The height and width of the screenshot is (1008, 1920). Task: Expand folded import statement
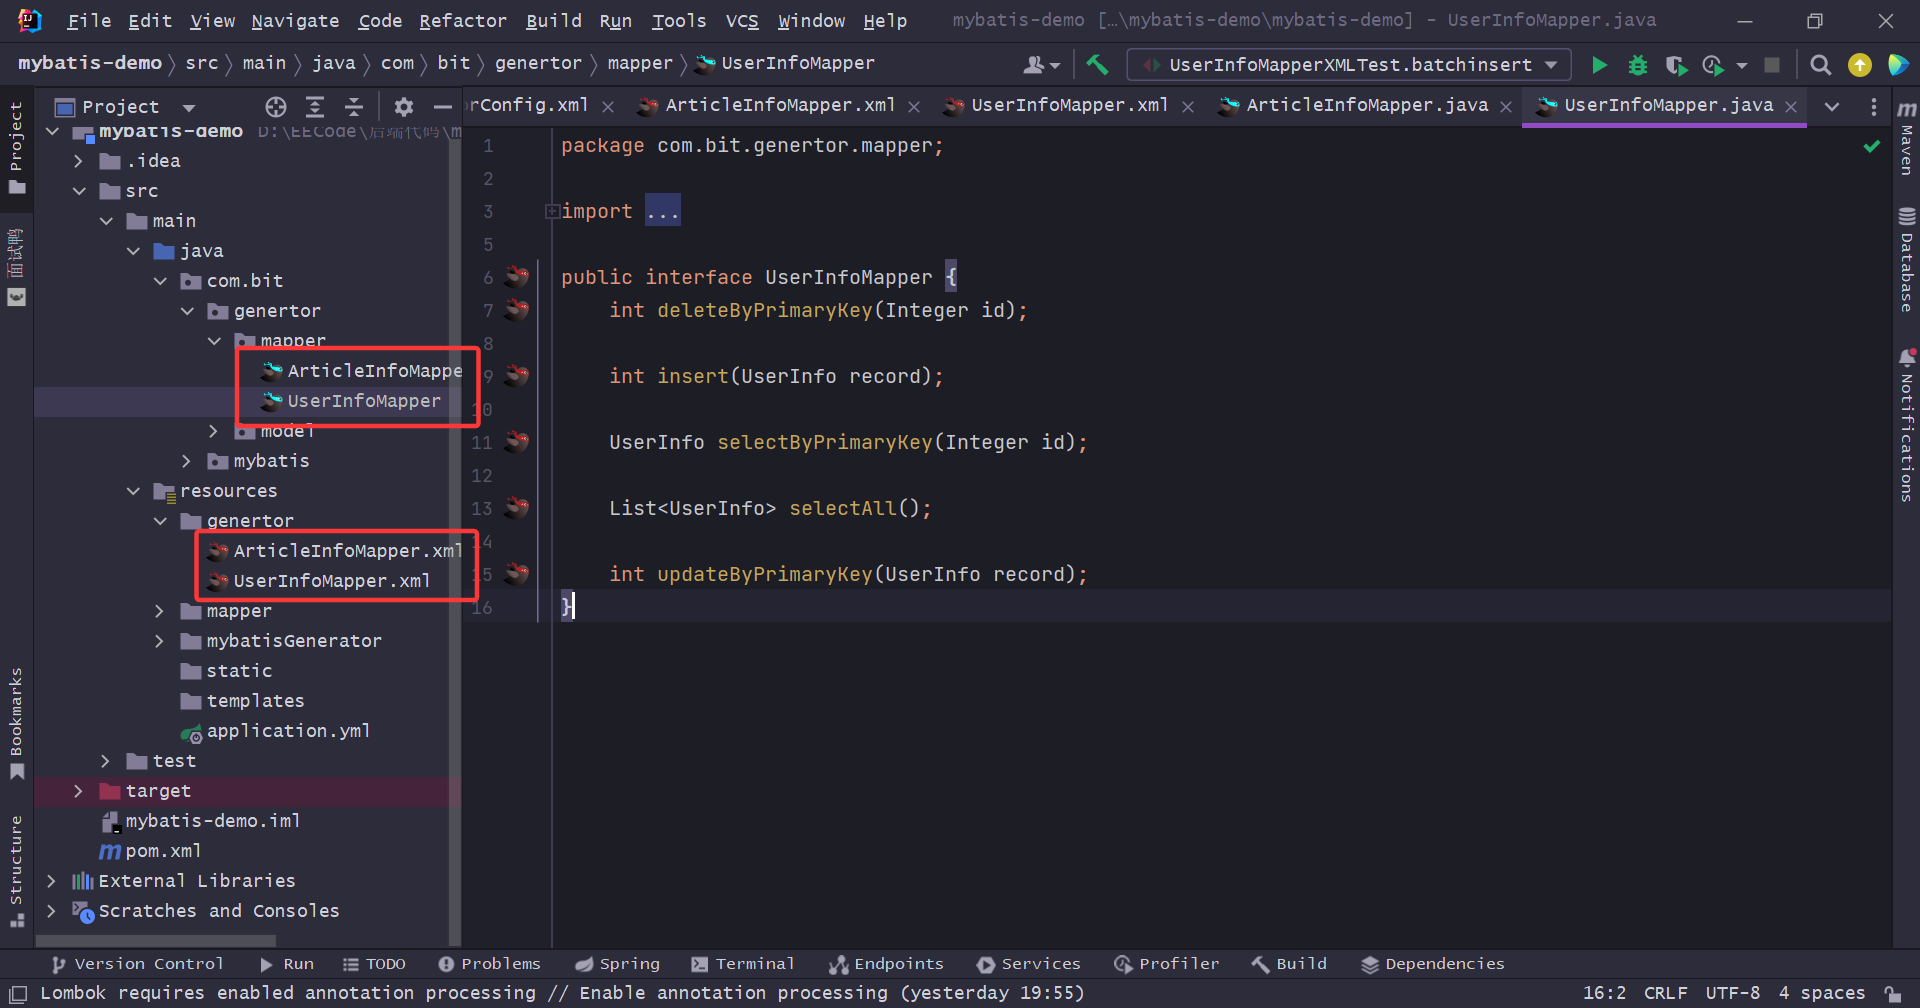point(551,211)
